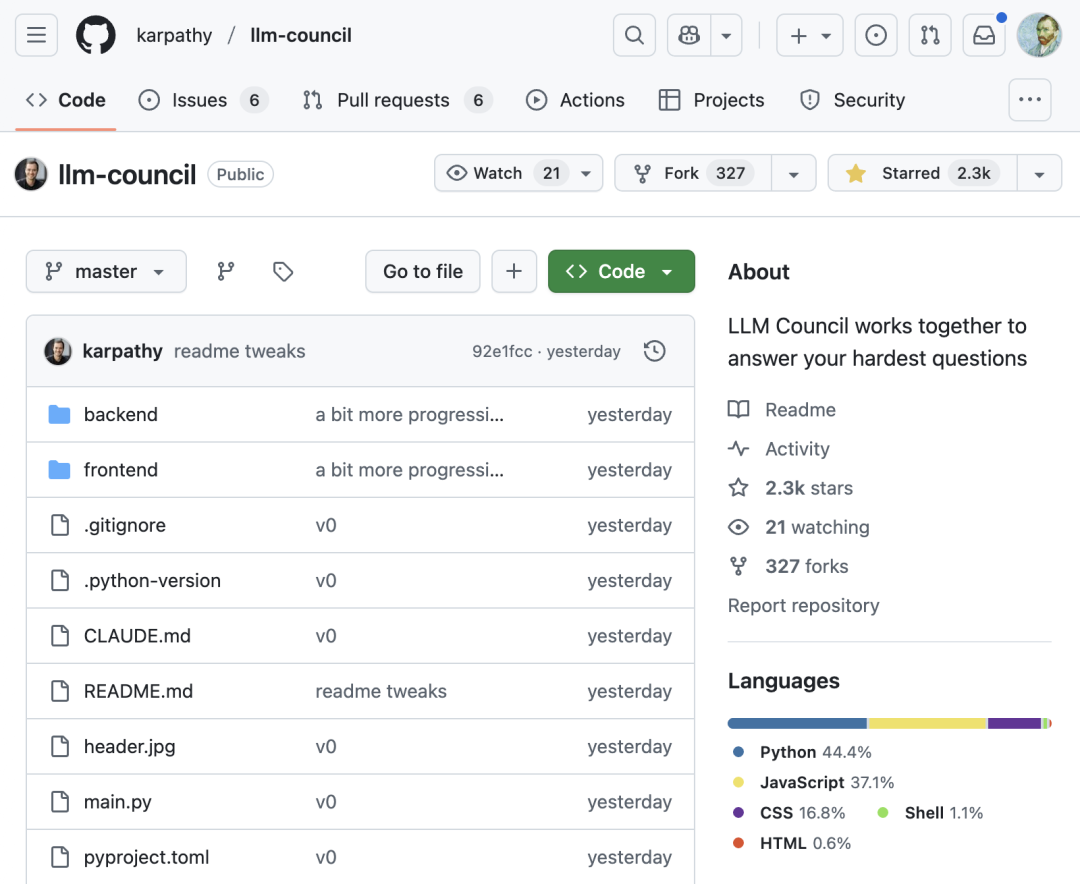
Task: Click the Go to file button
Action: pos(423,271)
